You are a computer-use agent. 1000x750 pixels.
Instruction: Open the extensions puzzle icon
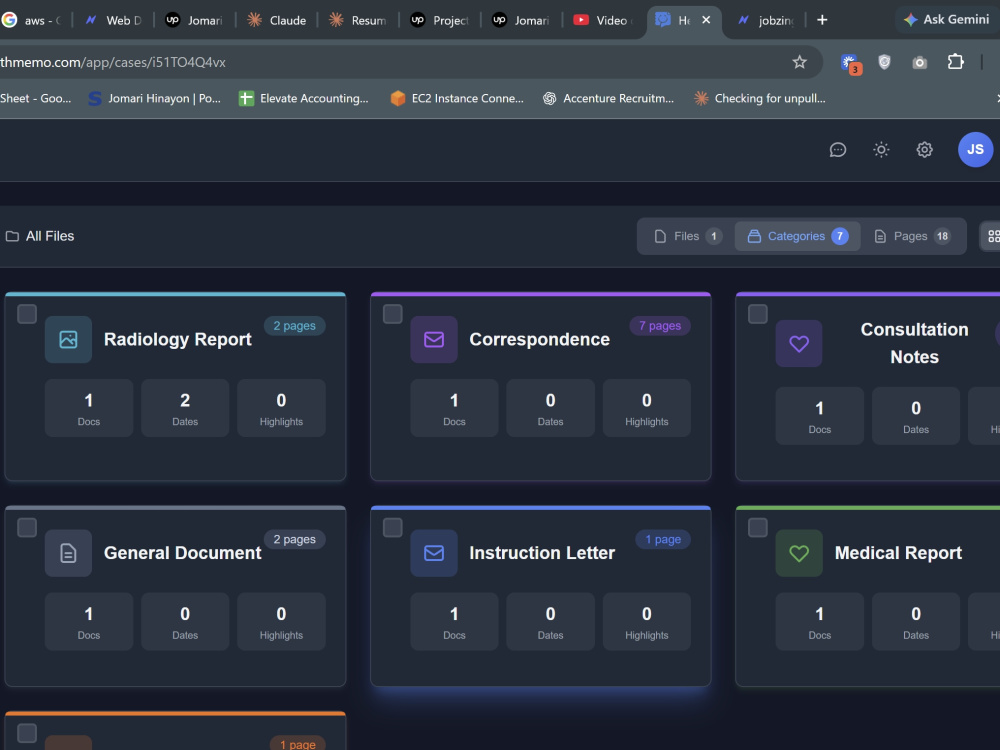pos(955,62)
